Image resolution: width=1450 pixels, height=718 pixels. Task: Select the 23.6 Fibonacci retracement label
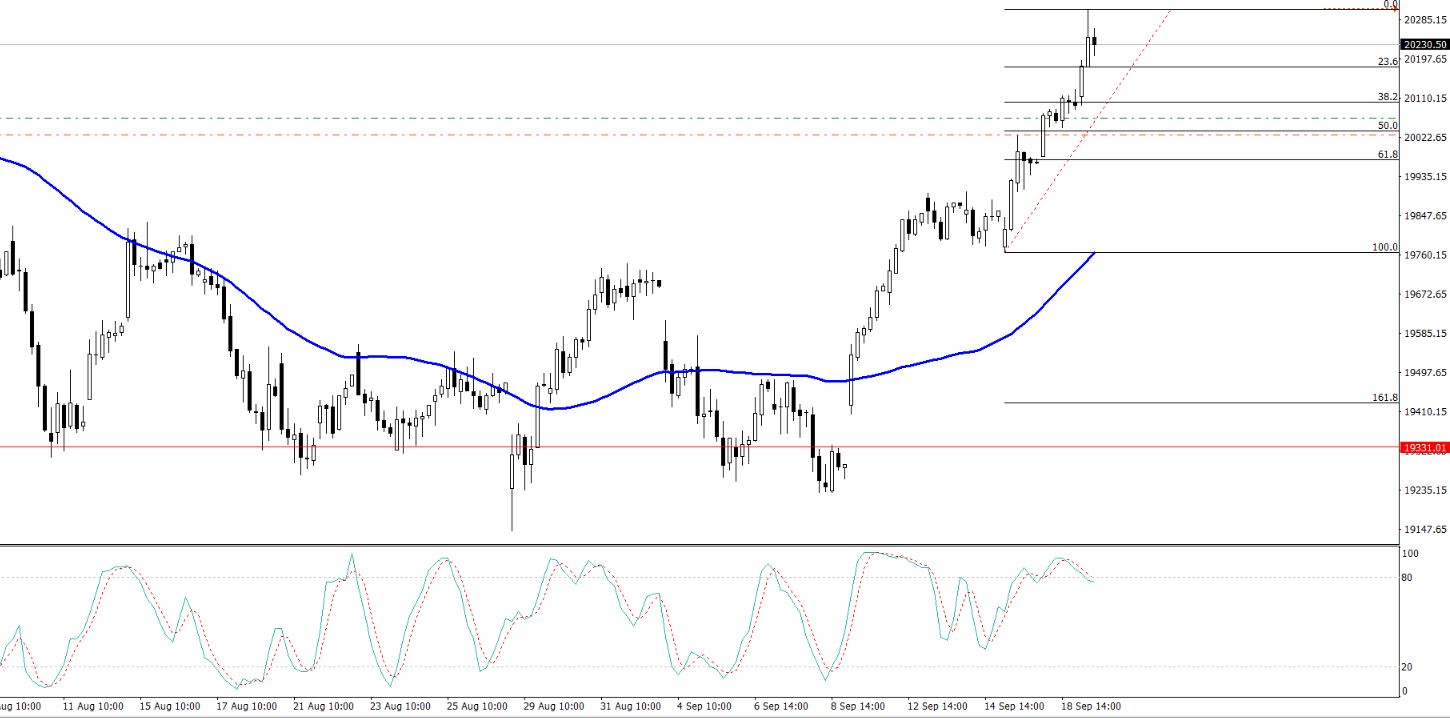point(1384,62)
